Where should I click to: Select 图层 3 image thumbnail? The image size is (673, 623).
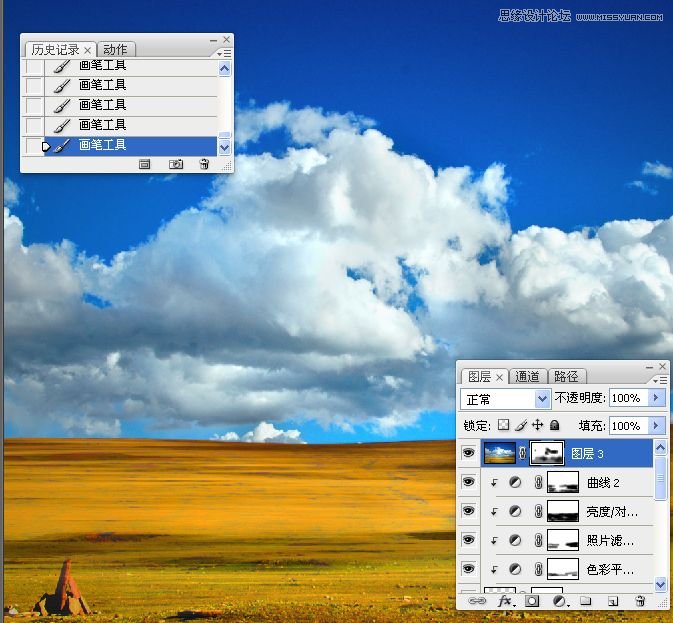pos(500,453)
